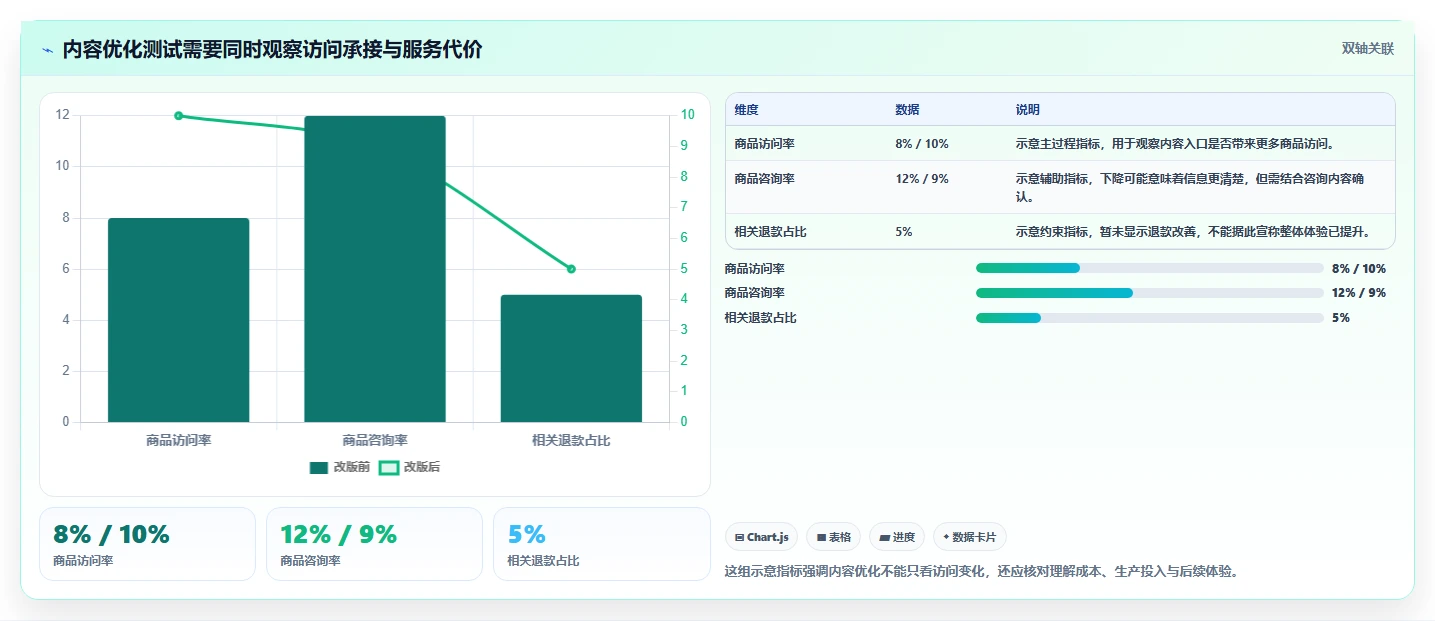This screenshot has height=621, width=1435.
Task: Select the Chart.js tag chip
Action: click(x=761, y=537)
